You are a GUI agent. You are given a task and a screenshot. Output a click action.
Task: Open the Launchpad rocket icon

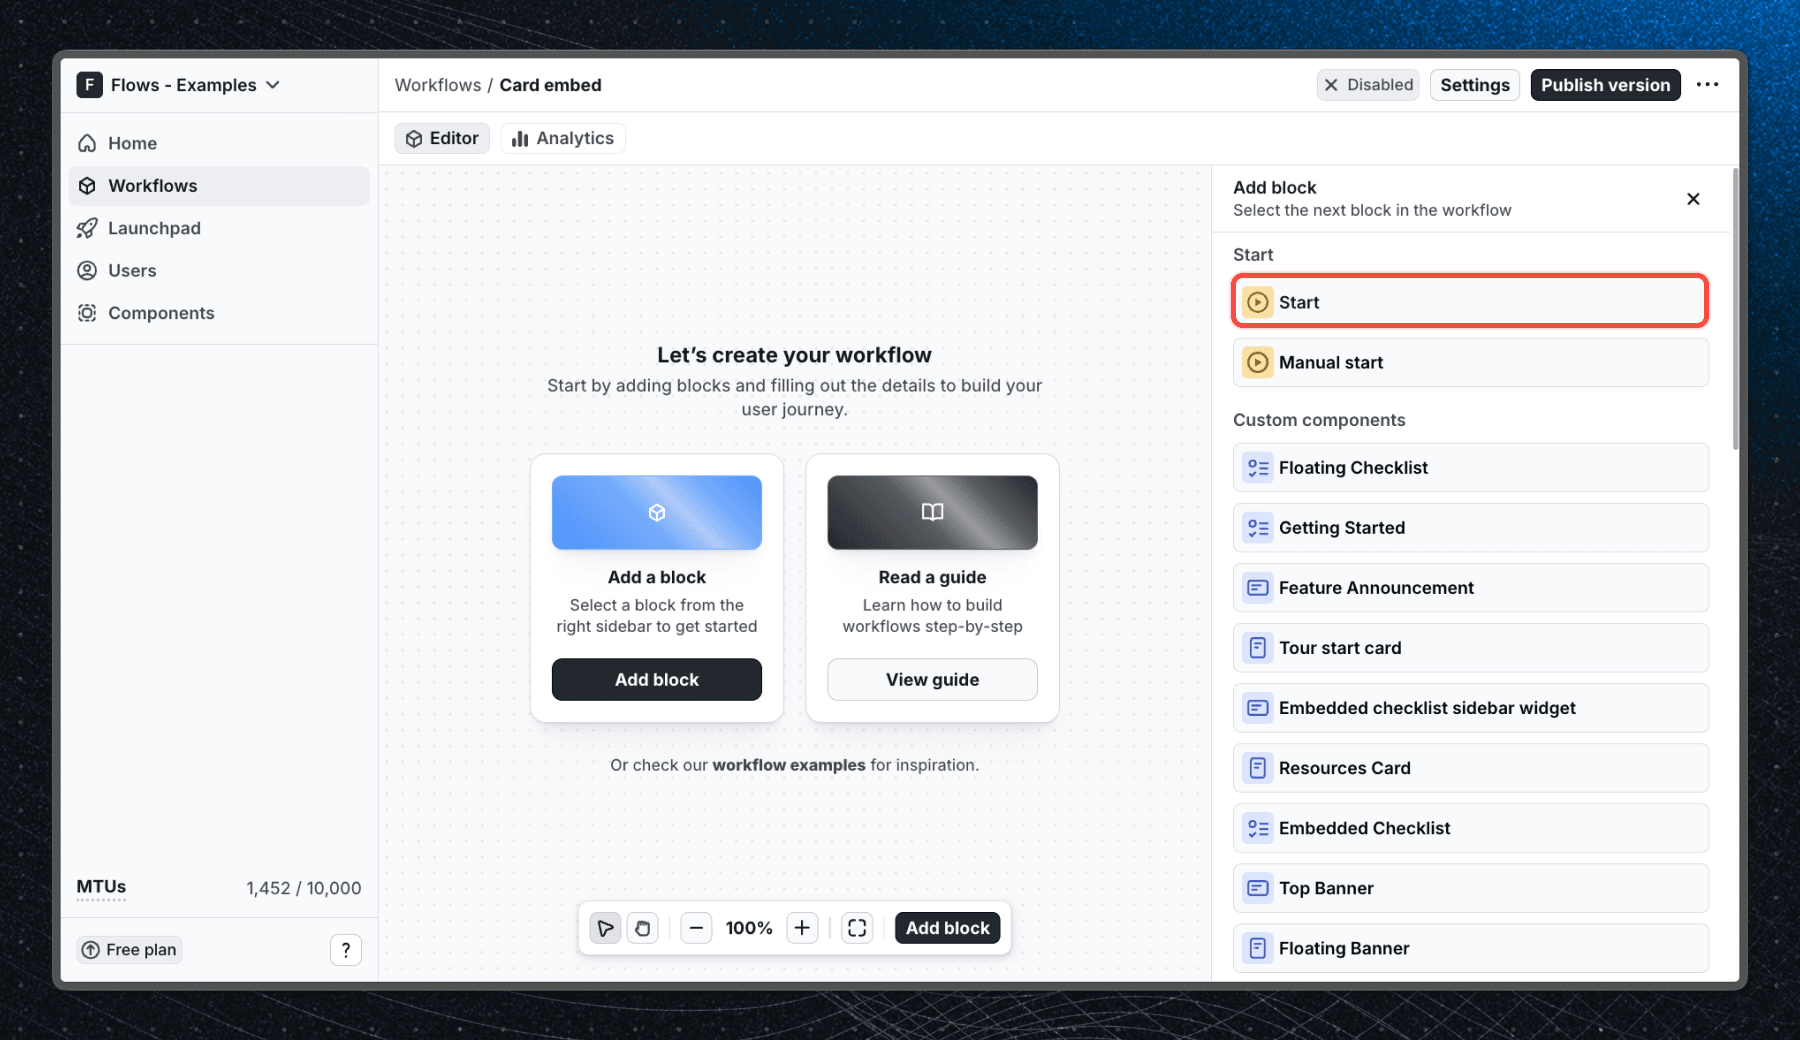click(88, 228)
